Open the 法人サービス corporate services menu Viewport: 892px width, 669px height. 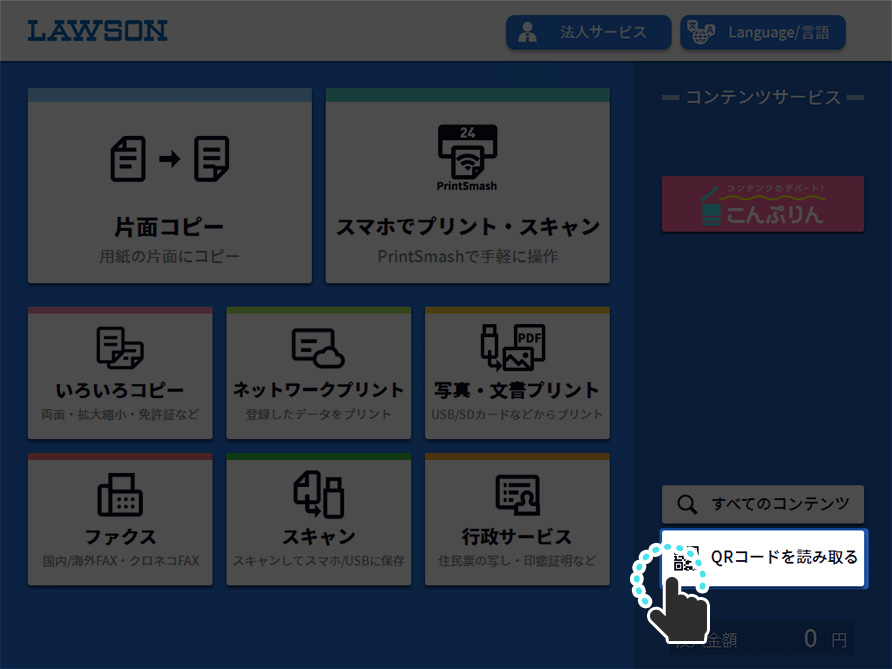pyautogui.click(x=588, y=32)
